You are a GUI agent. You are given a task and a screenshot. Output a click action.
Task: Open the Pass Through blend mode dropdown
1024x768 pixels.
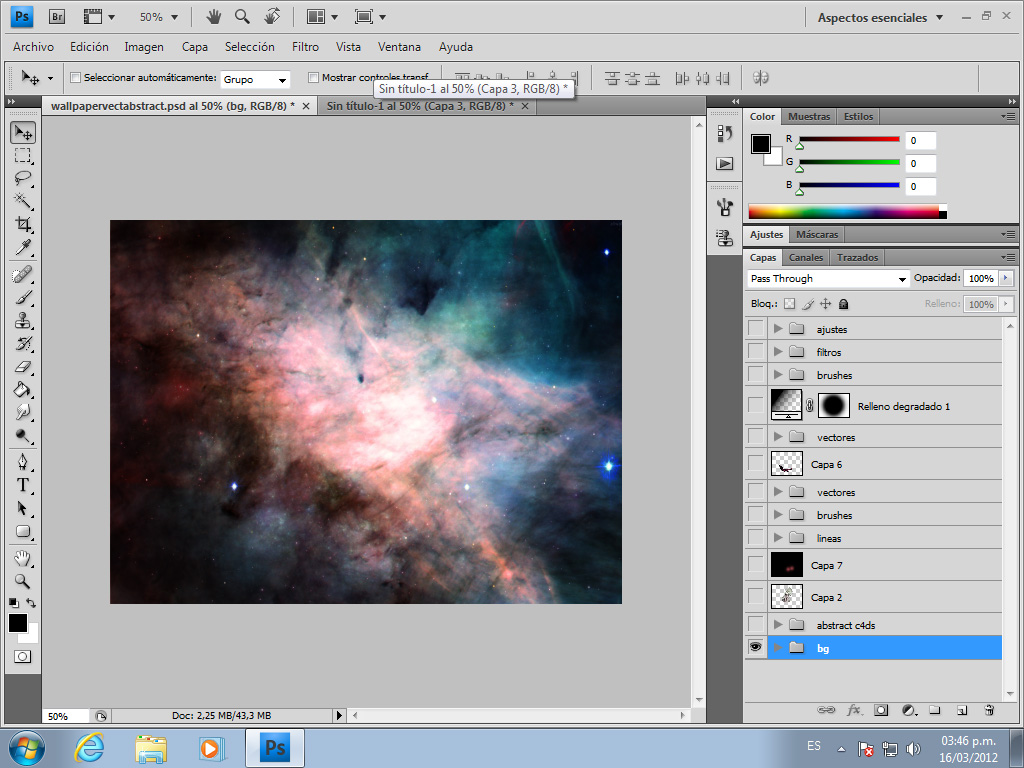pos(828,279)
